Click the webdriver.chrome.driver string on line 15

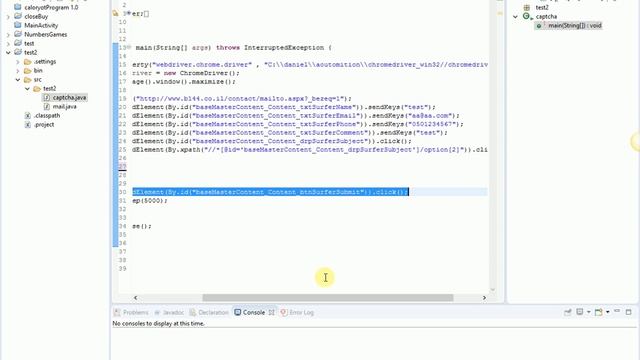202,64
